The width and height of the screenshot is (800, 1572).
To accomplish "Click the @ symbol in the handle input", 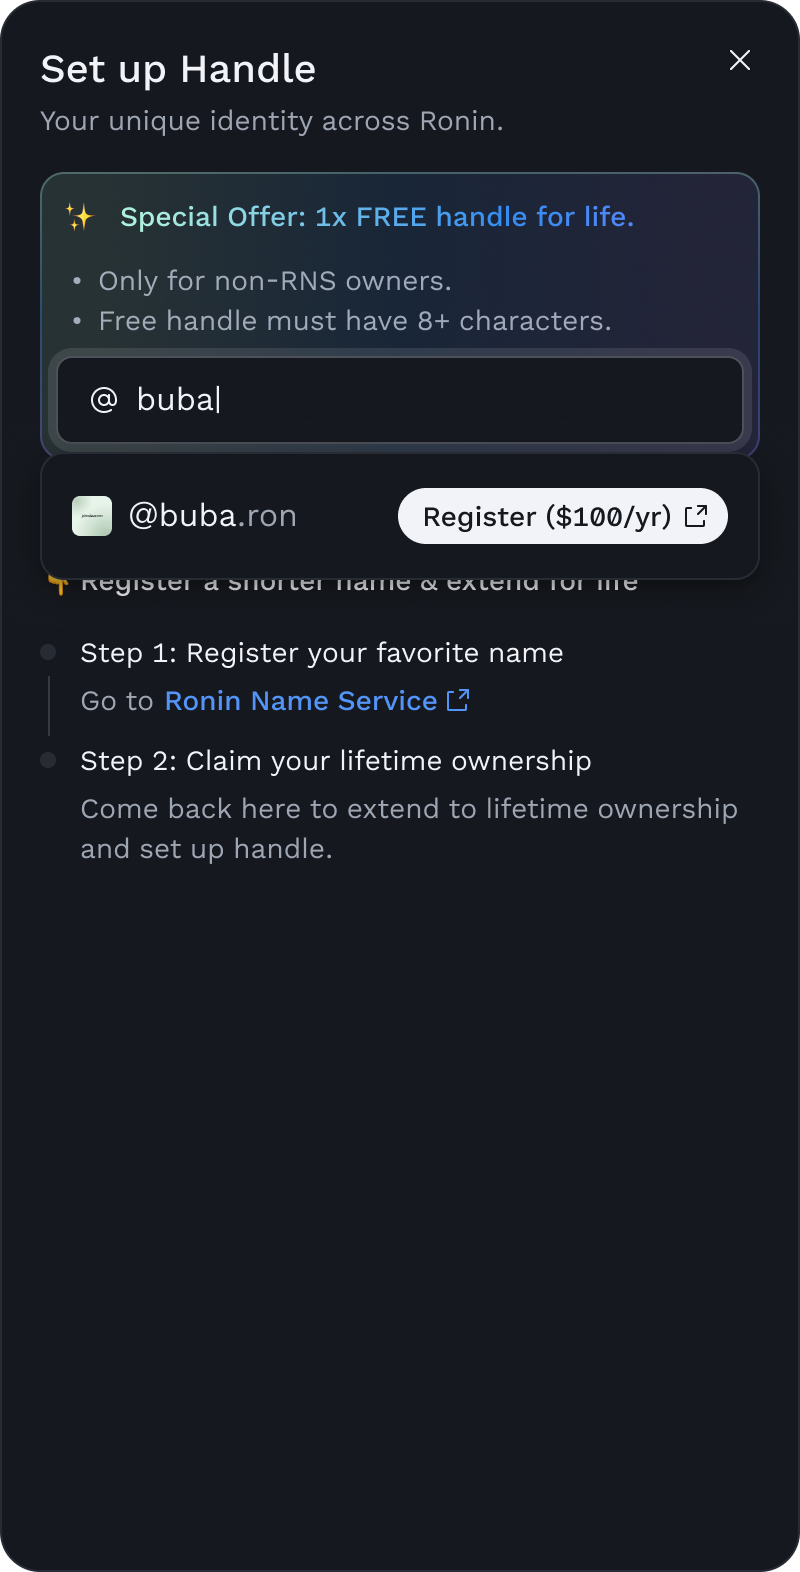I will (x=103, y=399).
